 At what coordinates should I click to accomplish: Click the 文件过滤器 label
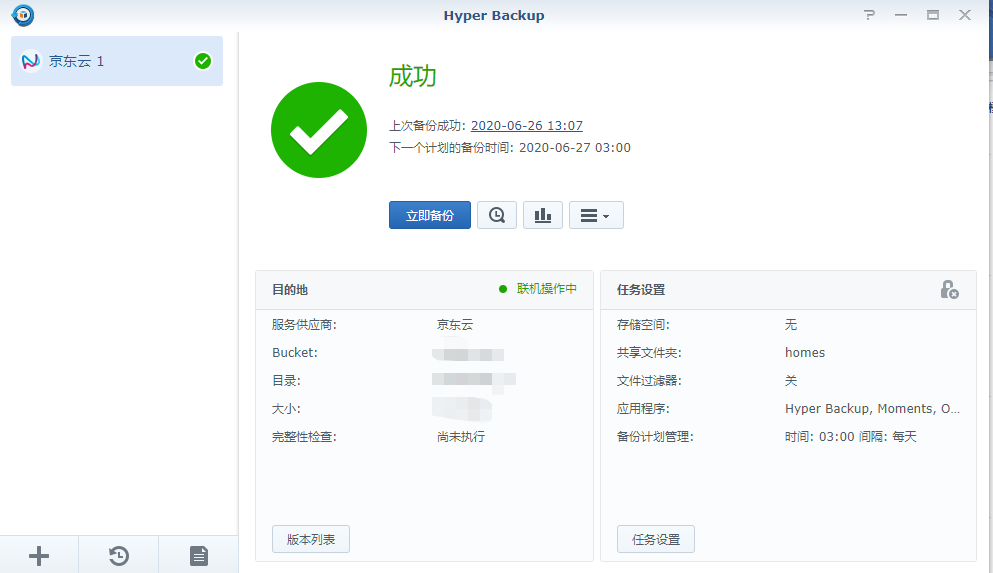[x=649, y=381]
